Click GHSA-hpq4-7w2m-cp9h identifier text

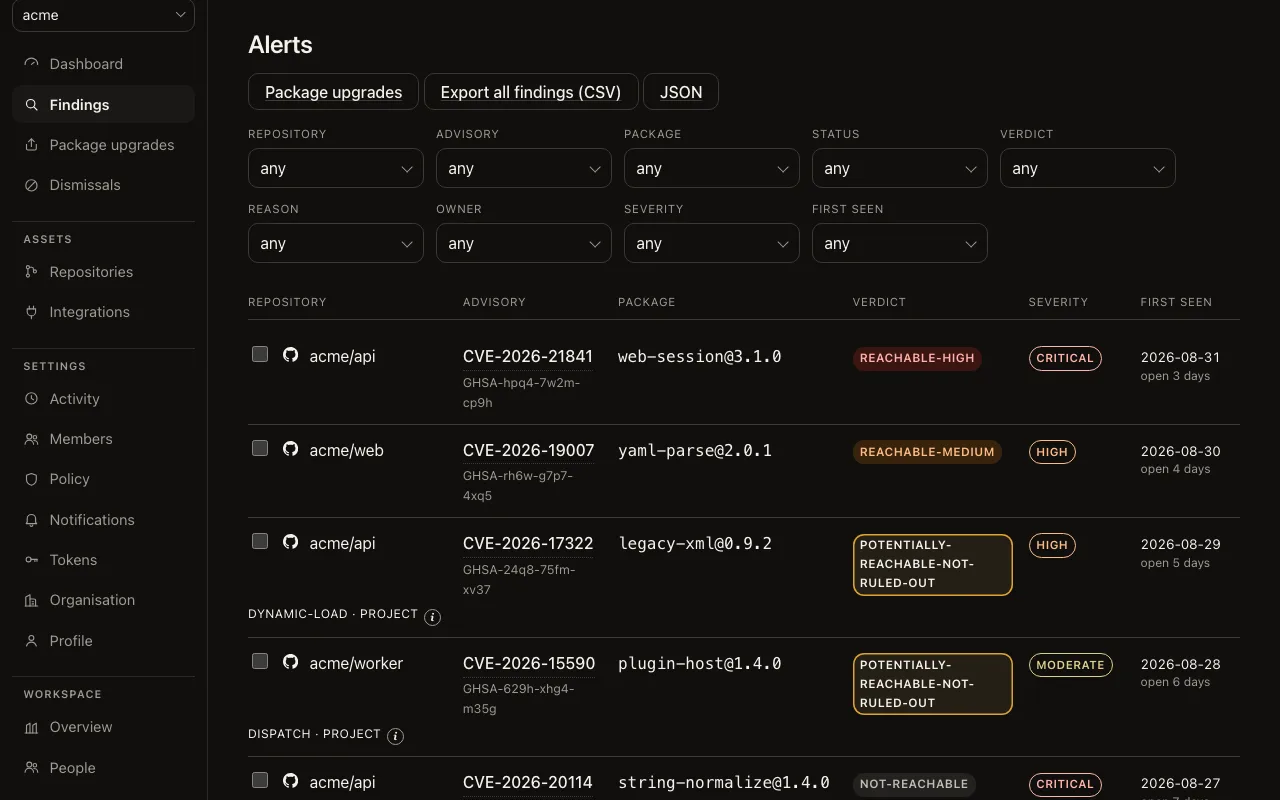521,393
